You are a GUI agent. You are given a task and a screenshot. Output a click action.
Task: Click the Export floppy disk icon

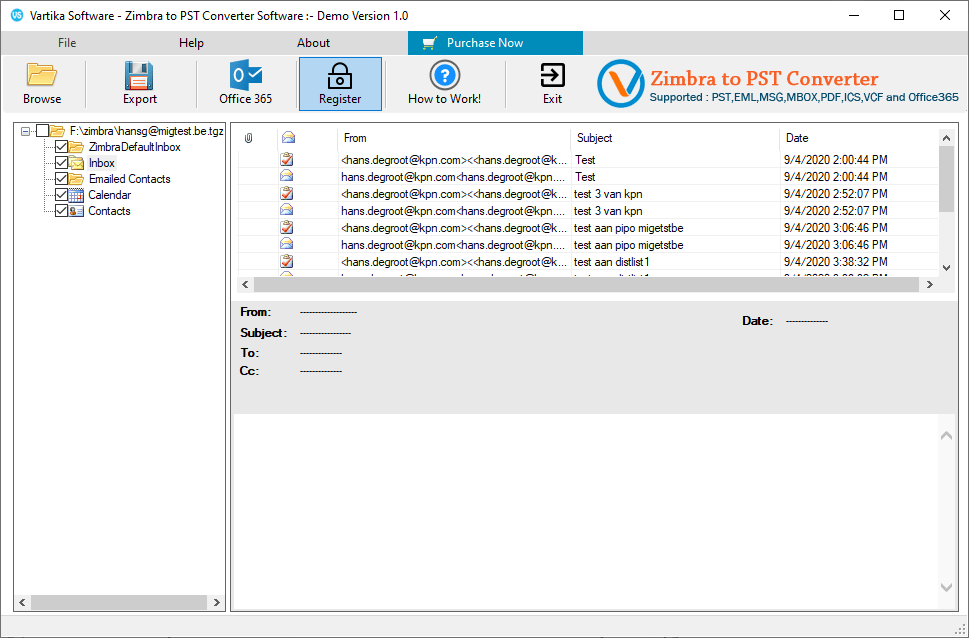coord(139,75)
